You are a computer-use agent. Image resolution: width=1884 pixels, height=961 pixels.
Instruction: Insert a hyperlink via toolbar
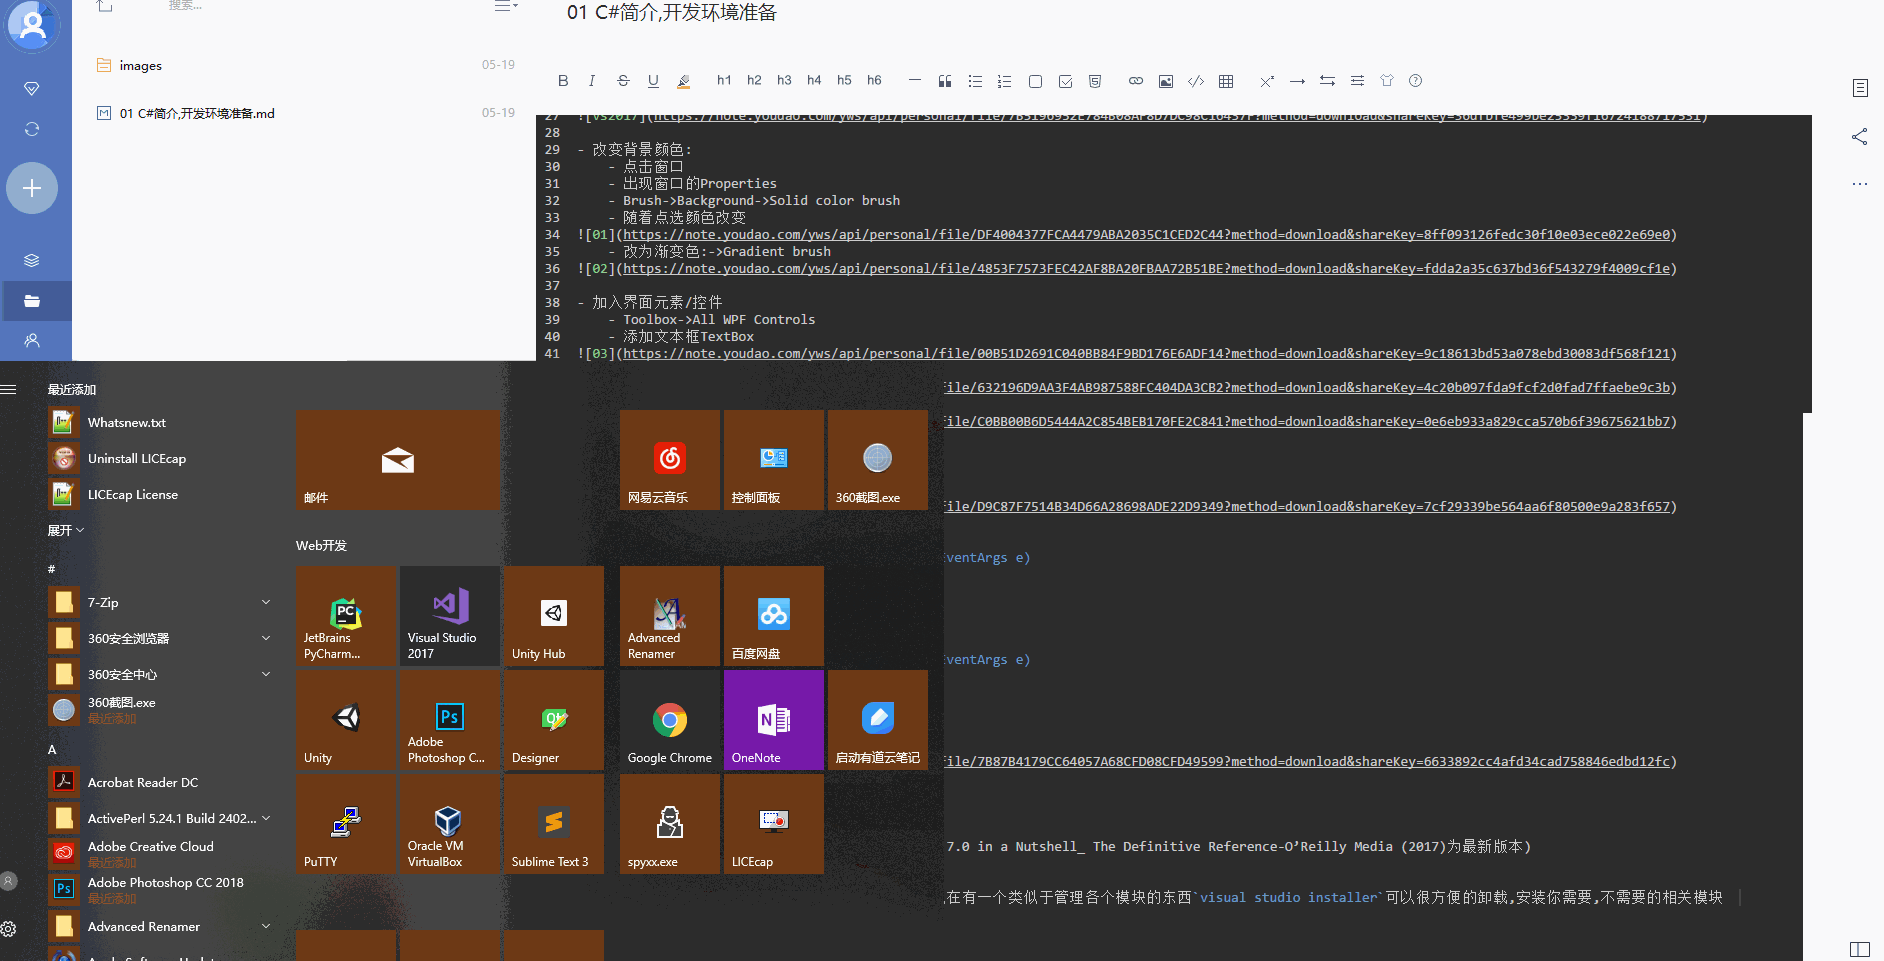[x=1136, y=81]
